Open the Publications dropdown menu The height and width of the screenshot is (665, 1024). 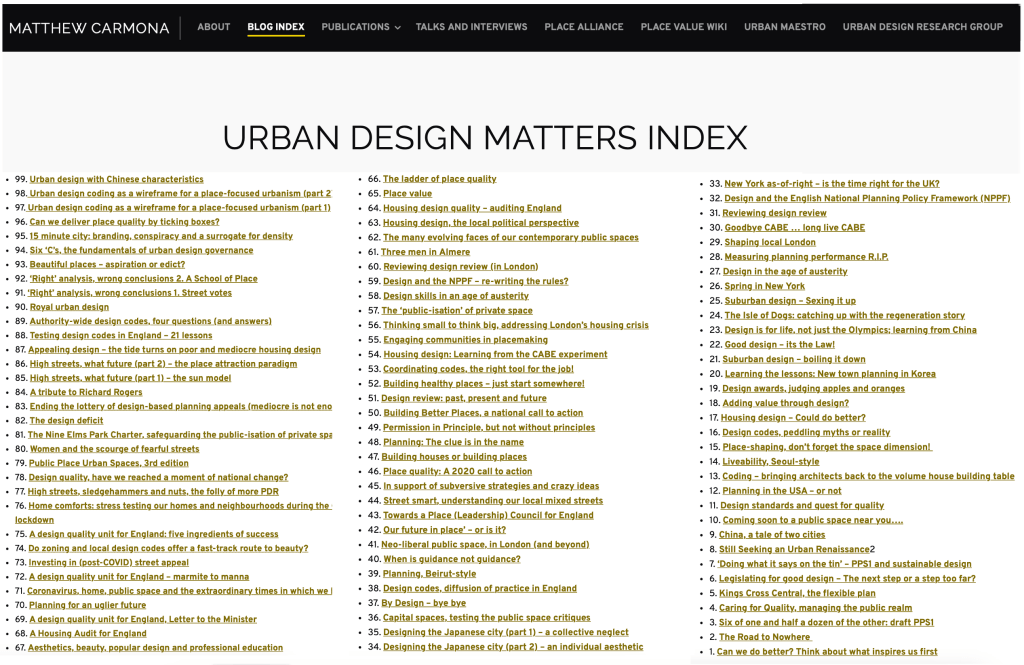[360, 27]
